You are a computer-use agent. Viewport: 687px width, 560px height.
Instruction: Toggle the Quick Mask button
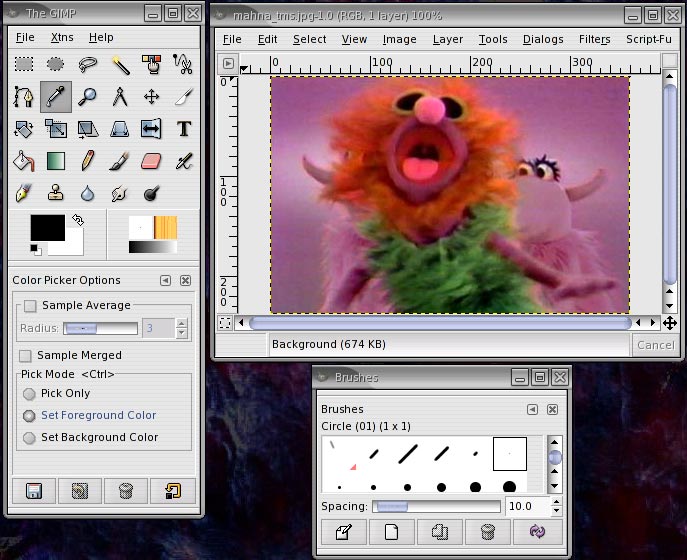click(x=225, y=323)
